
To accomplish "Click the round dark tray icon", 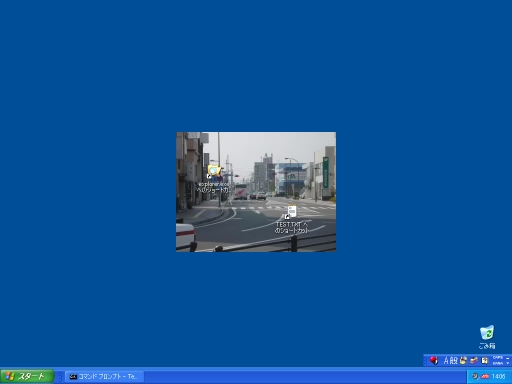I will click(475, 377).
